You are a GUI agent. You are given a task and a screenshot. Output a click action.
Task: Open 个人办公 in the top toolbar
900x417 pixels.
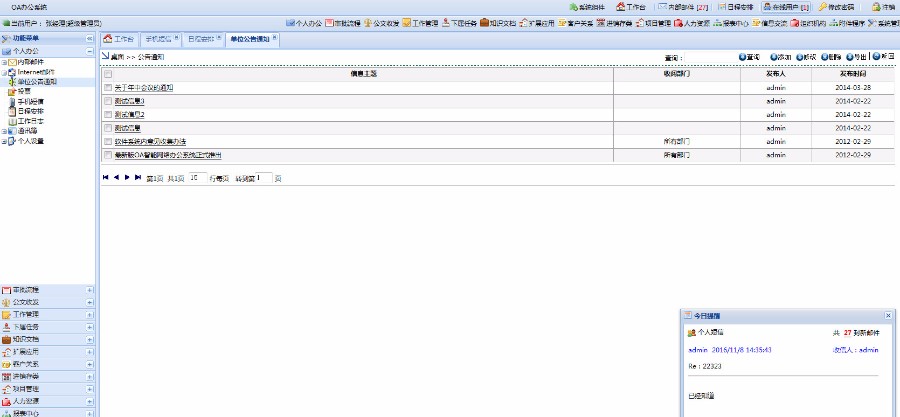(304, 24)
